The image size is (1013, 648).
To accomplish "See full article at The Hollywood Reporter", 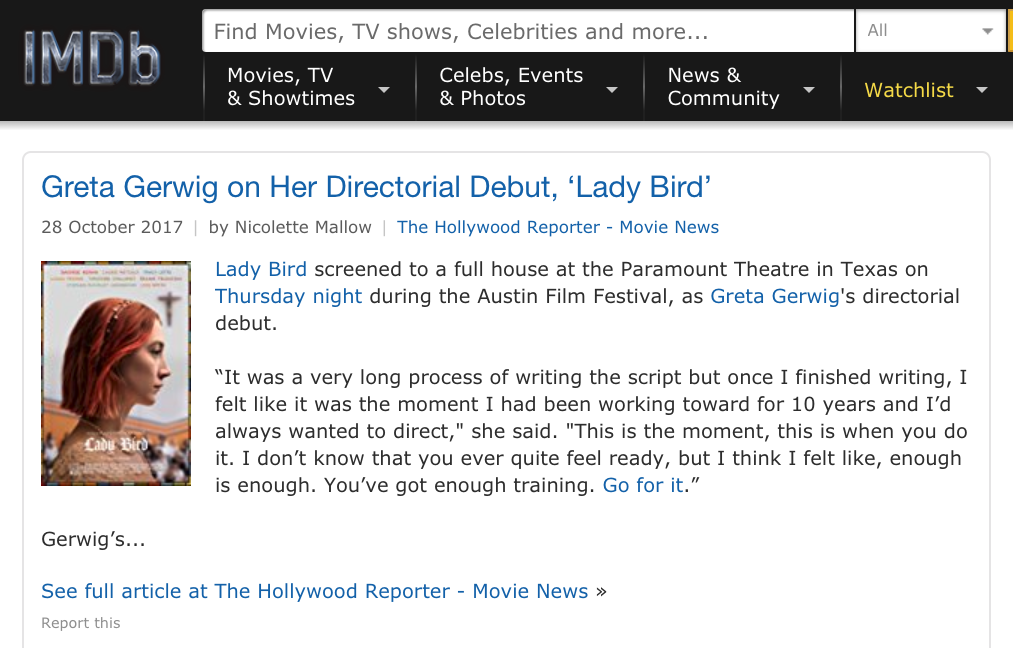I will [315, 591].
